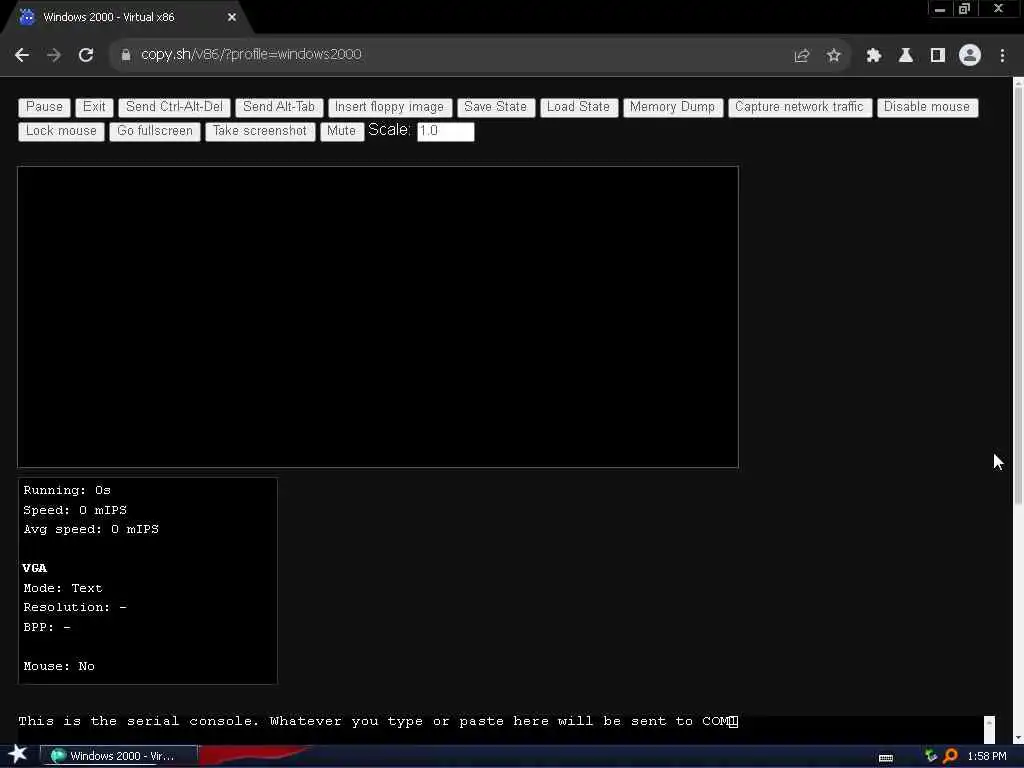The image size is (1024, 768).
Task: Click Disable mouse button
Action: [x=927, y=107]
